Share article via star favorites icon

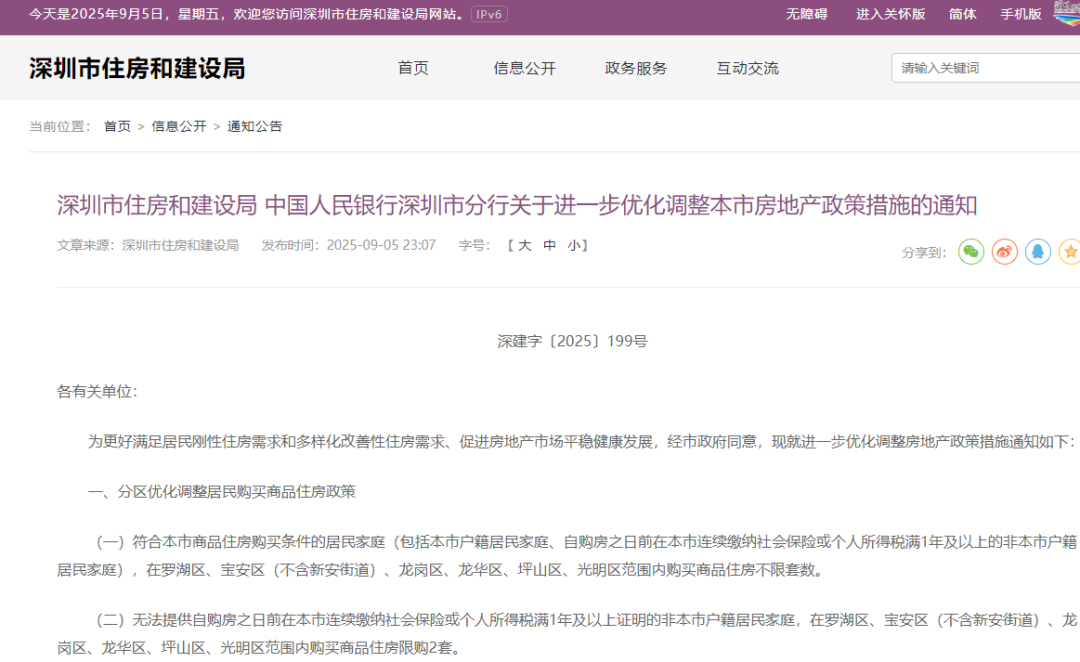1070,252
